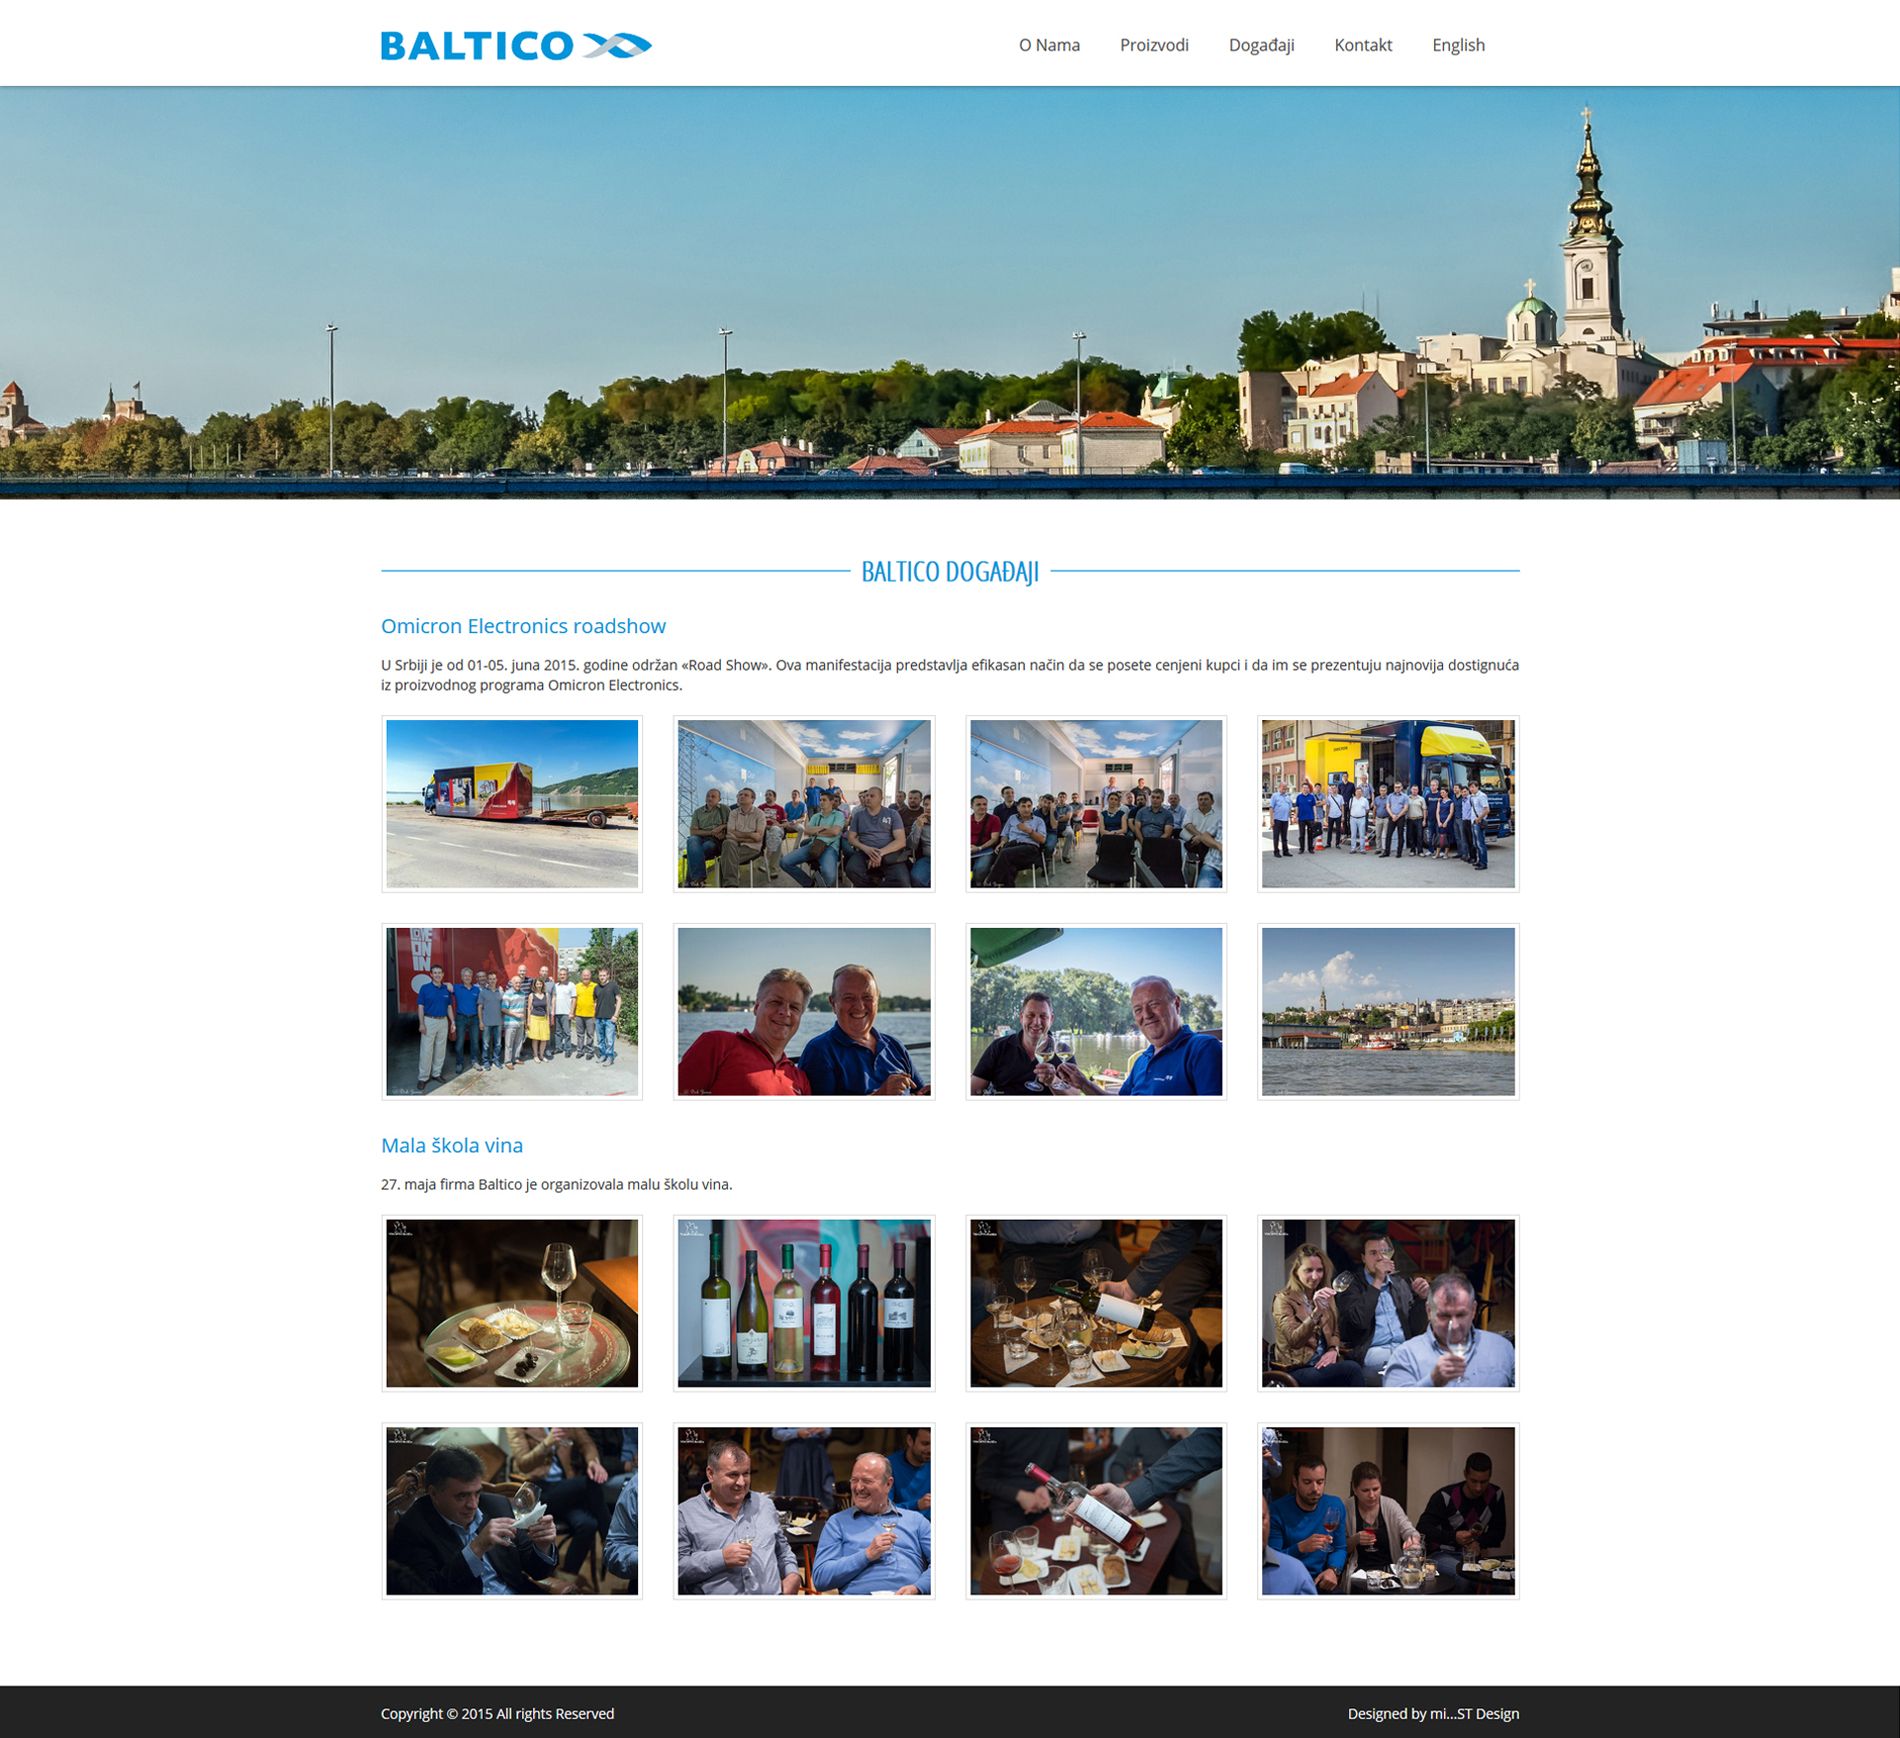Image resolution: width=1900 pixels, height=1738 pixels.
Task: Click the text '27. maja firma Baltico je organizovala malu školu vina.'
Action: (x=556, y=1184)
